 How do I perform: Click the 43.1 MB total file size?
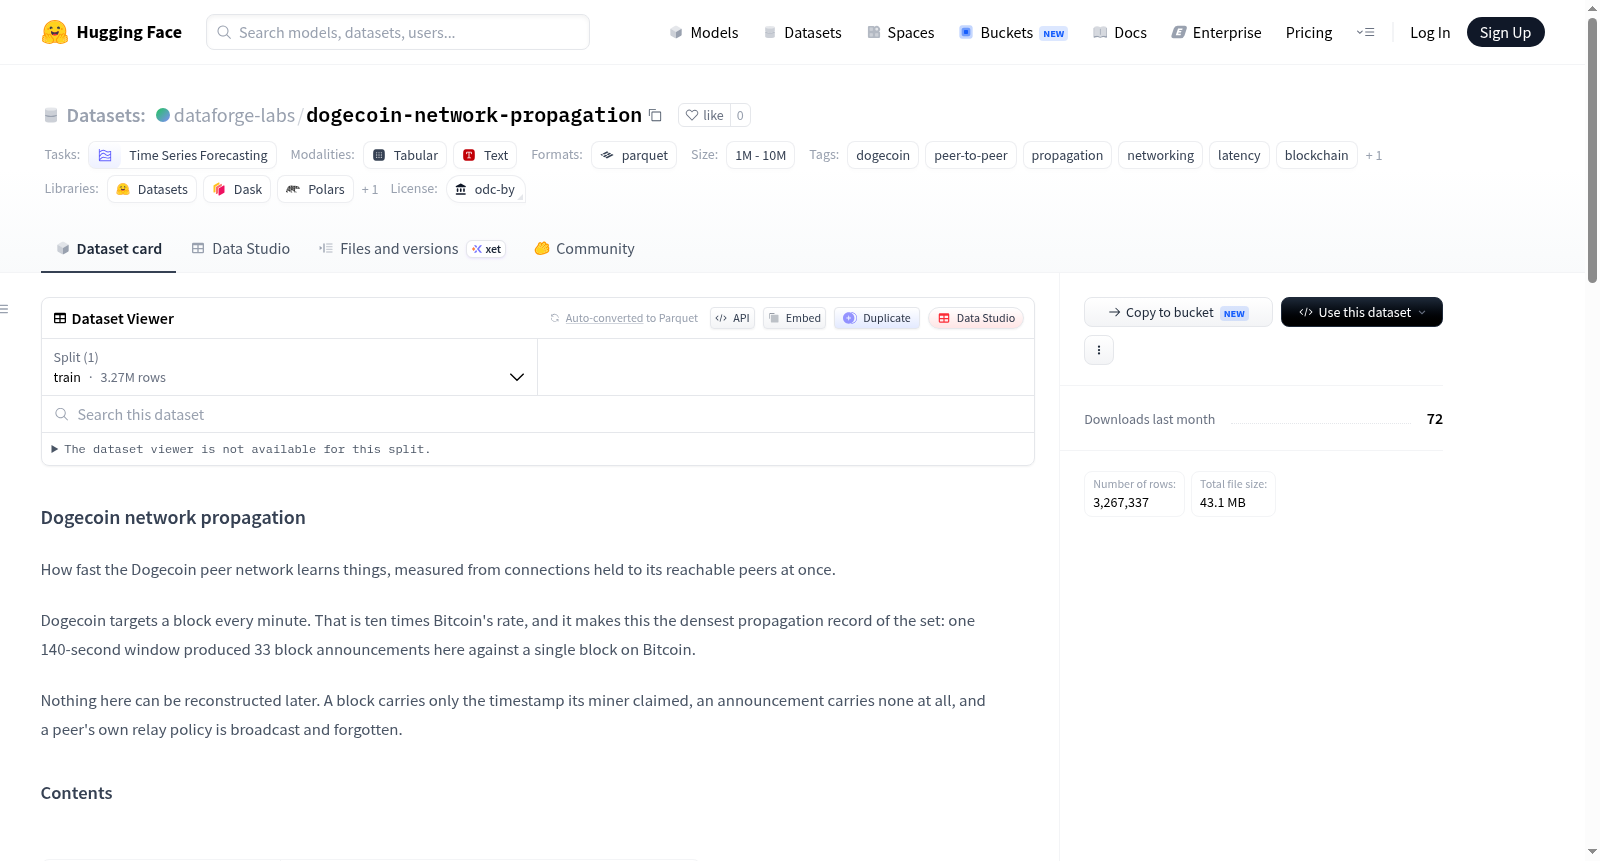point(1222,503)
